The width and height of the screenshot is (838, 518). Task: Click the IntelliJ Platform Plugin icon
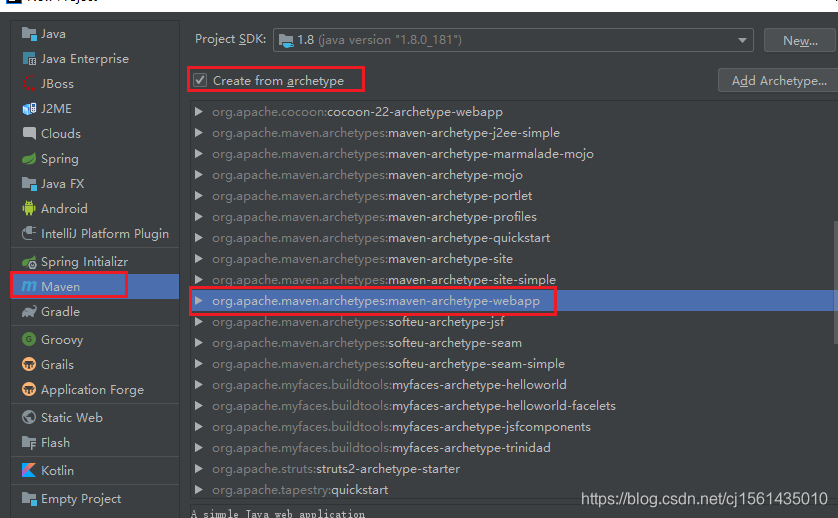click(29, 234)
